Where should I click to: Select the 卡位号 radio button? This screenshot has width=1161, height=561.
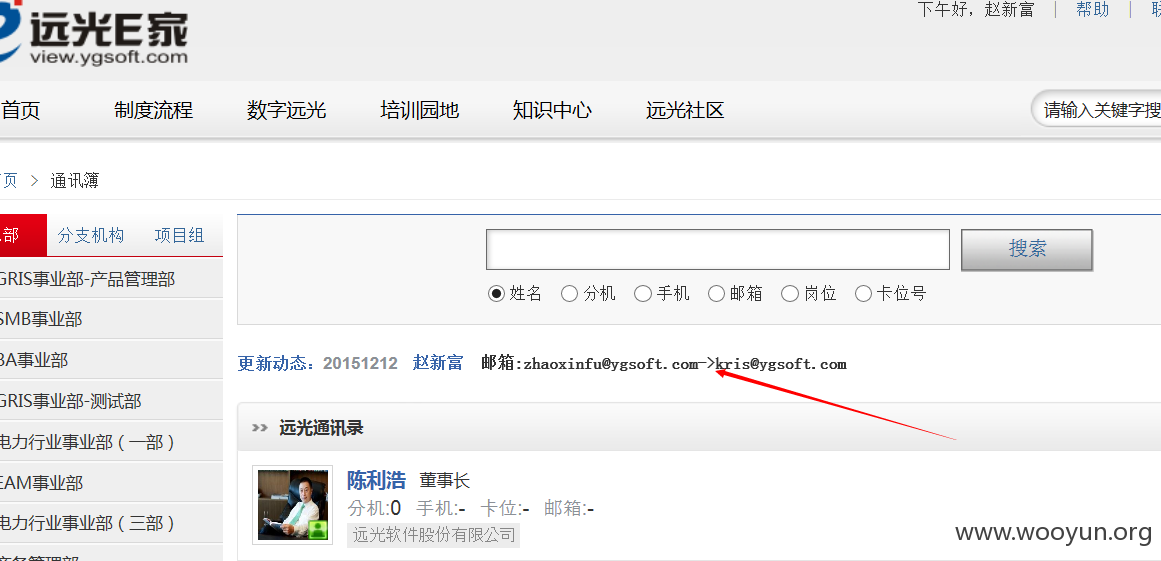[863, 294]
